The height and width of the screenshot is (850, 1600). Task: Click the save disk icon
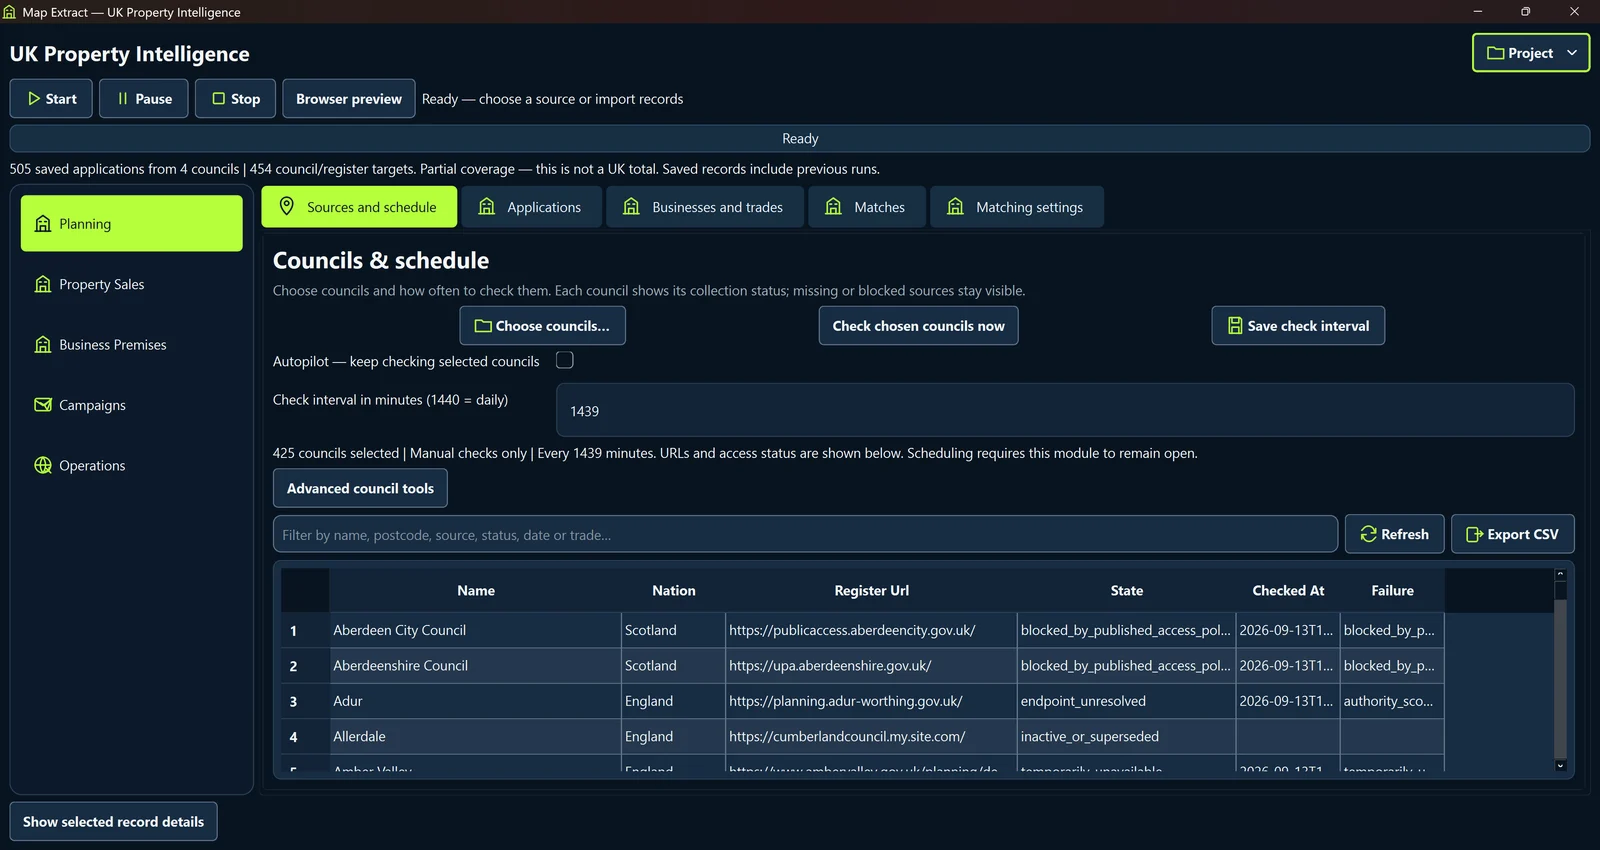tap(1235, 326)
